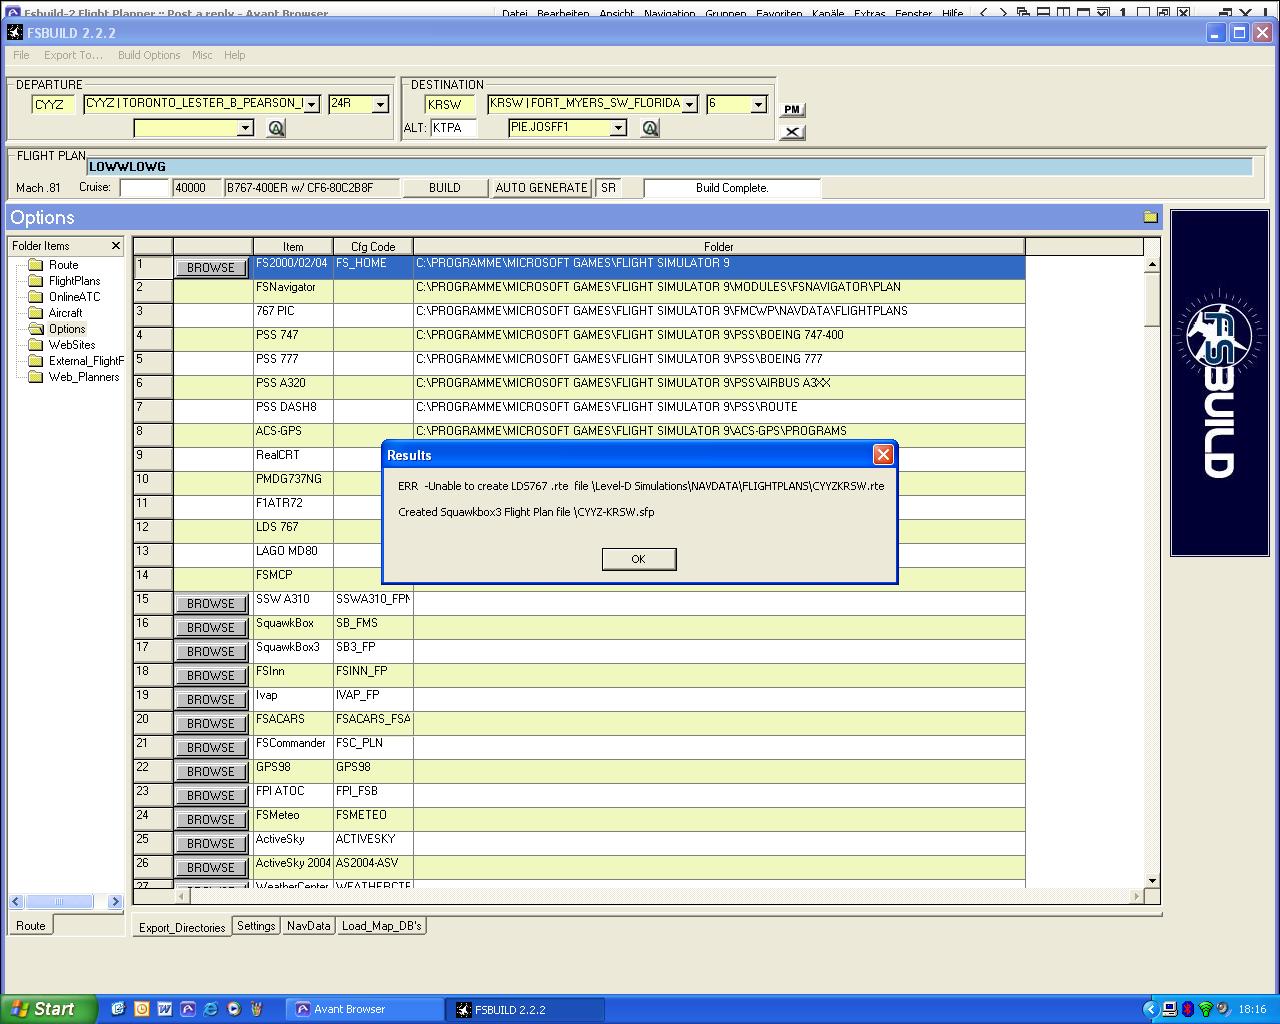This screenshot has height=1024, width=1280.
Task: Click the Folder column header
Action: [x=719, y=246]
